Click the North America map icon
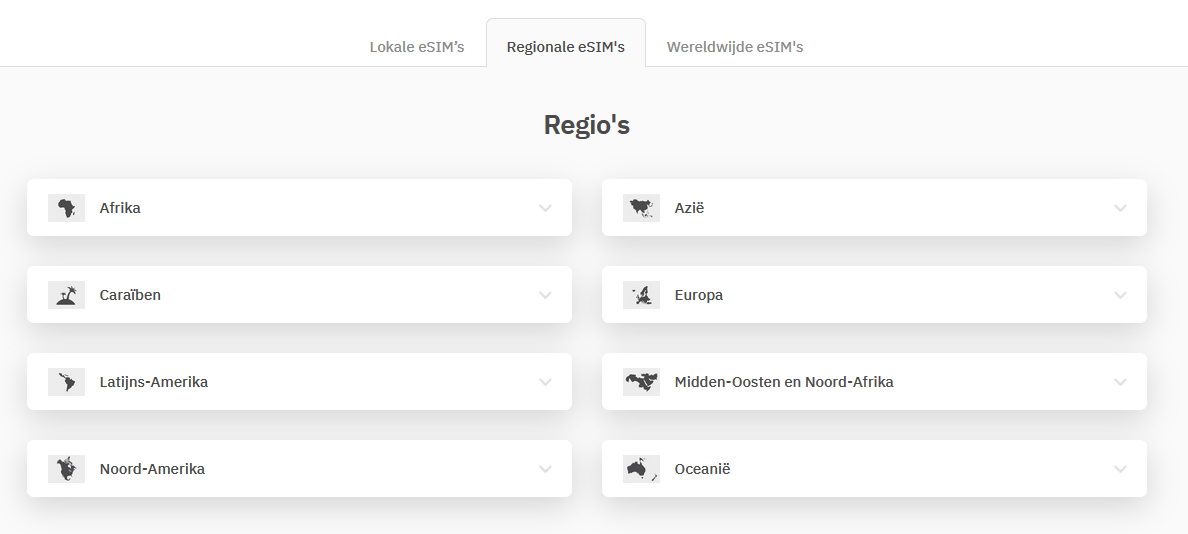 66,469
